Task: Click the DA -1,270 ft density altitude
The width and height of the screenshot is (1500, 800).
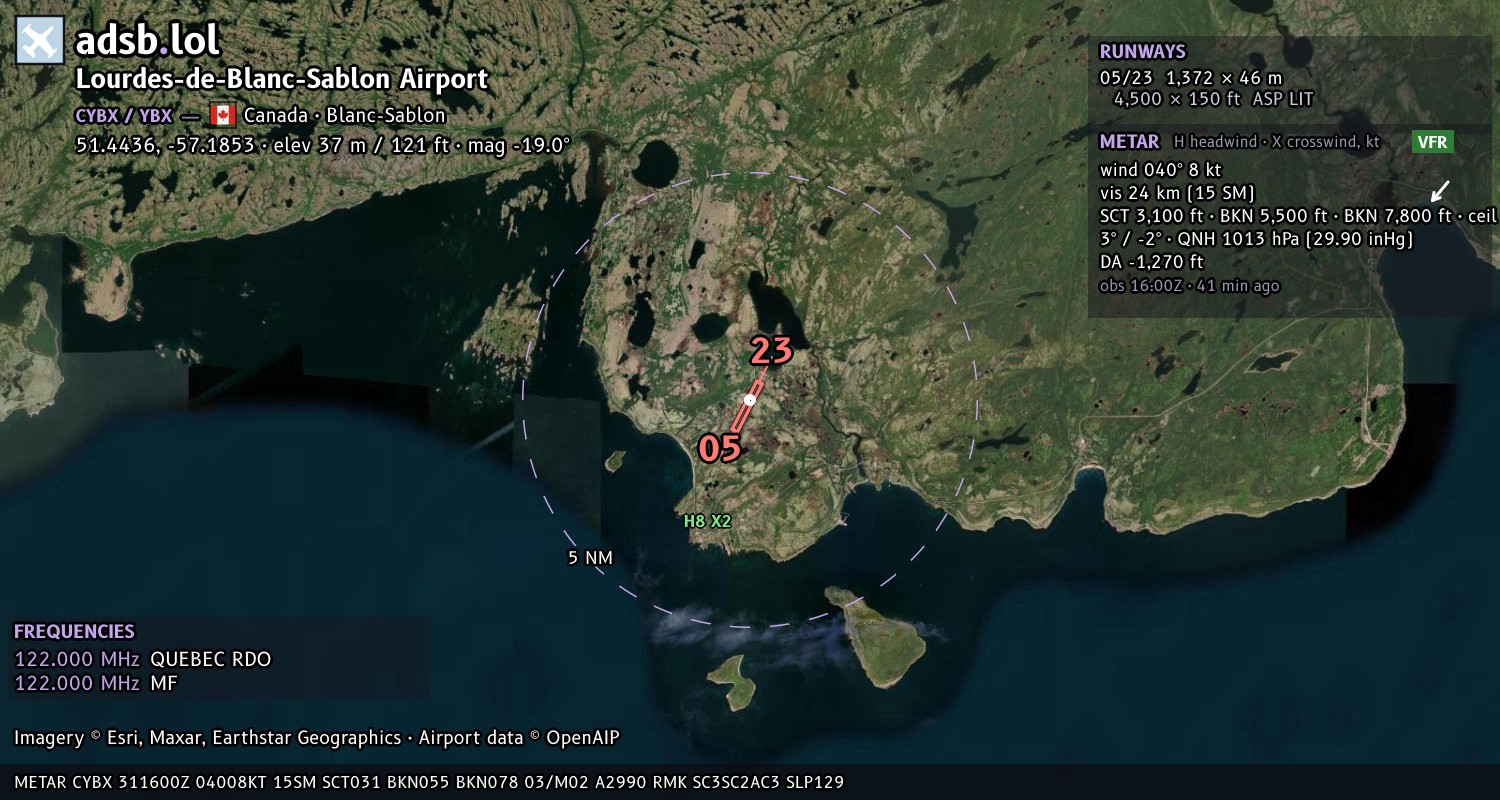Action: (x=1151, y=262)
